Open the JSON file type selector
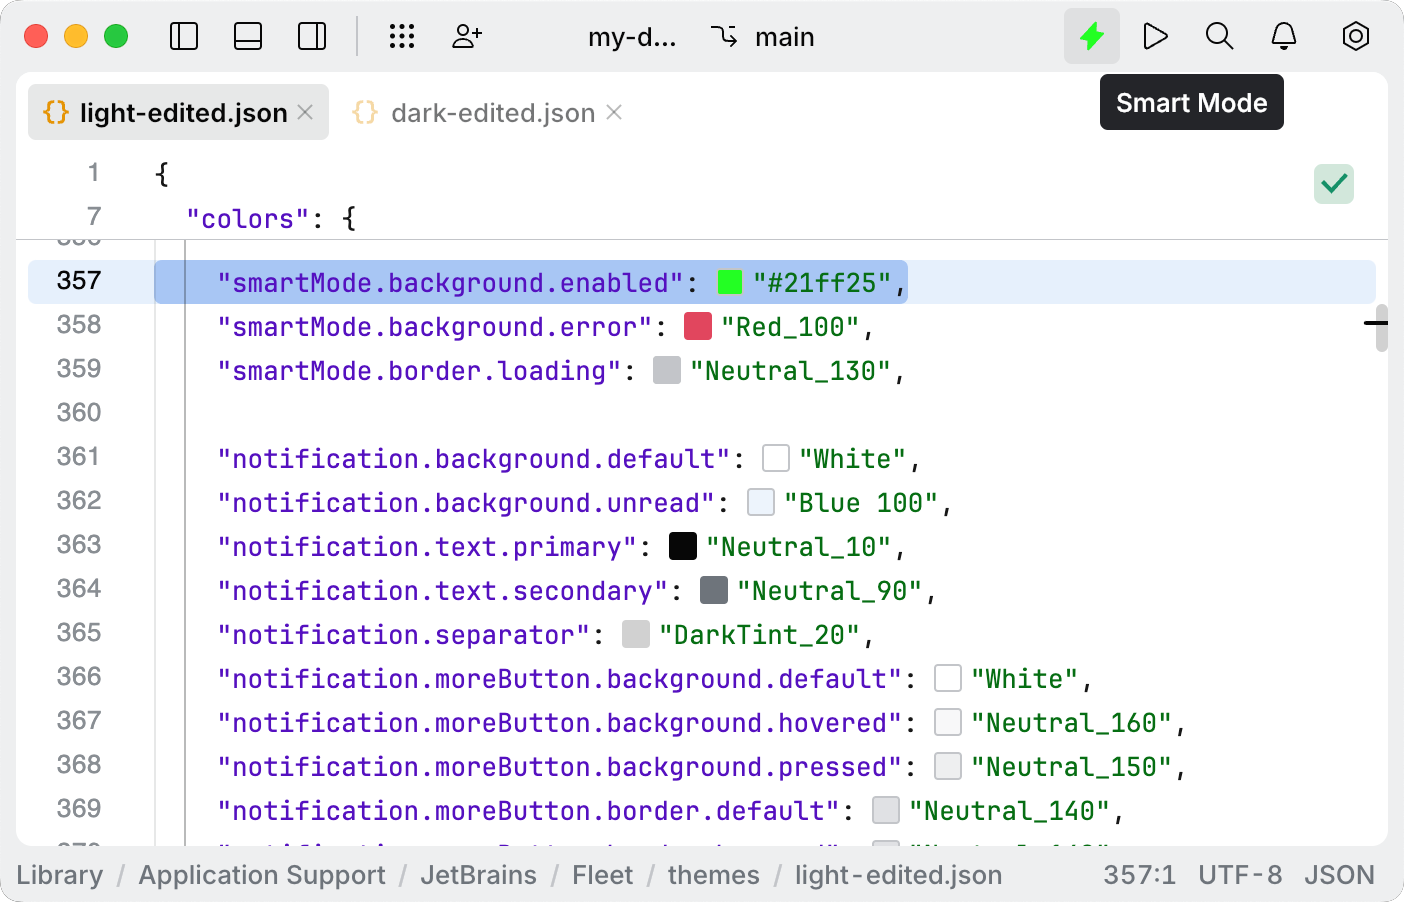 [x=1339, y=875]
